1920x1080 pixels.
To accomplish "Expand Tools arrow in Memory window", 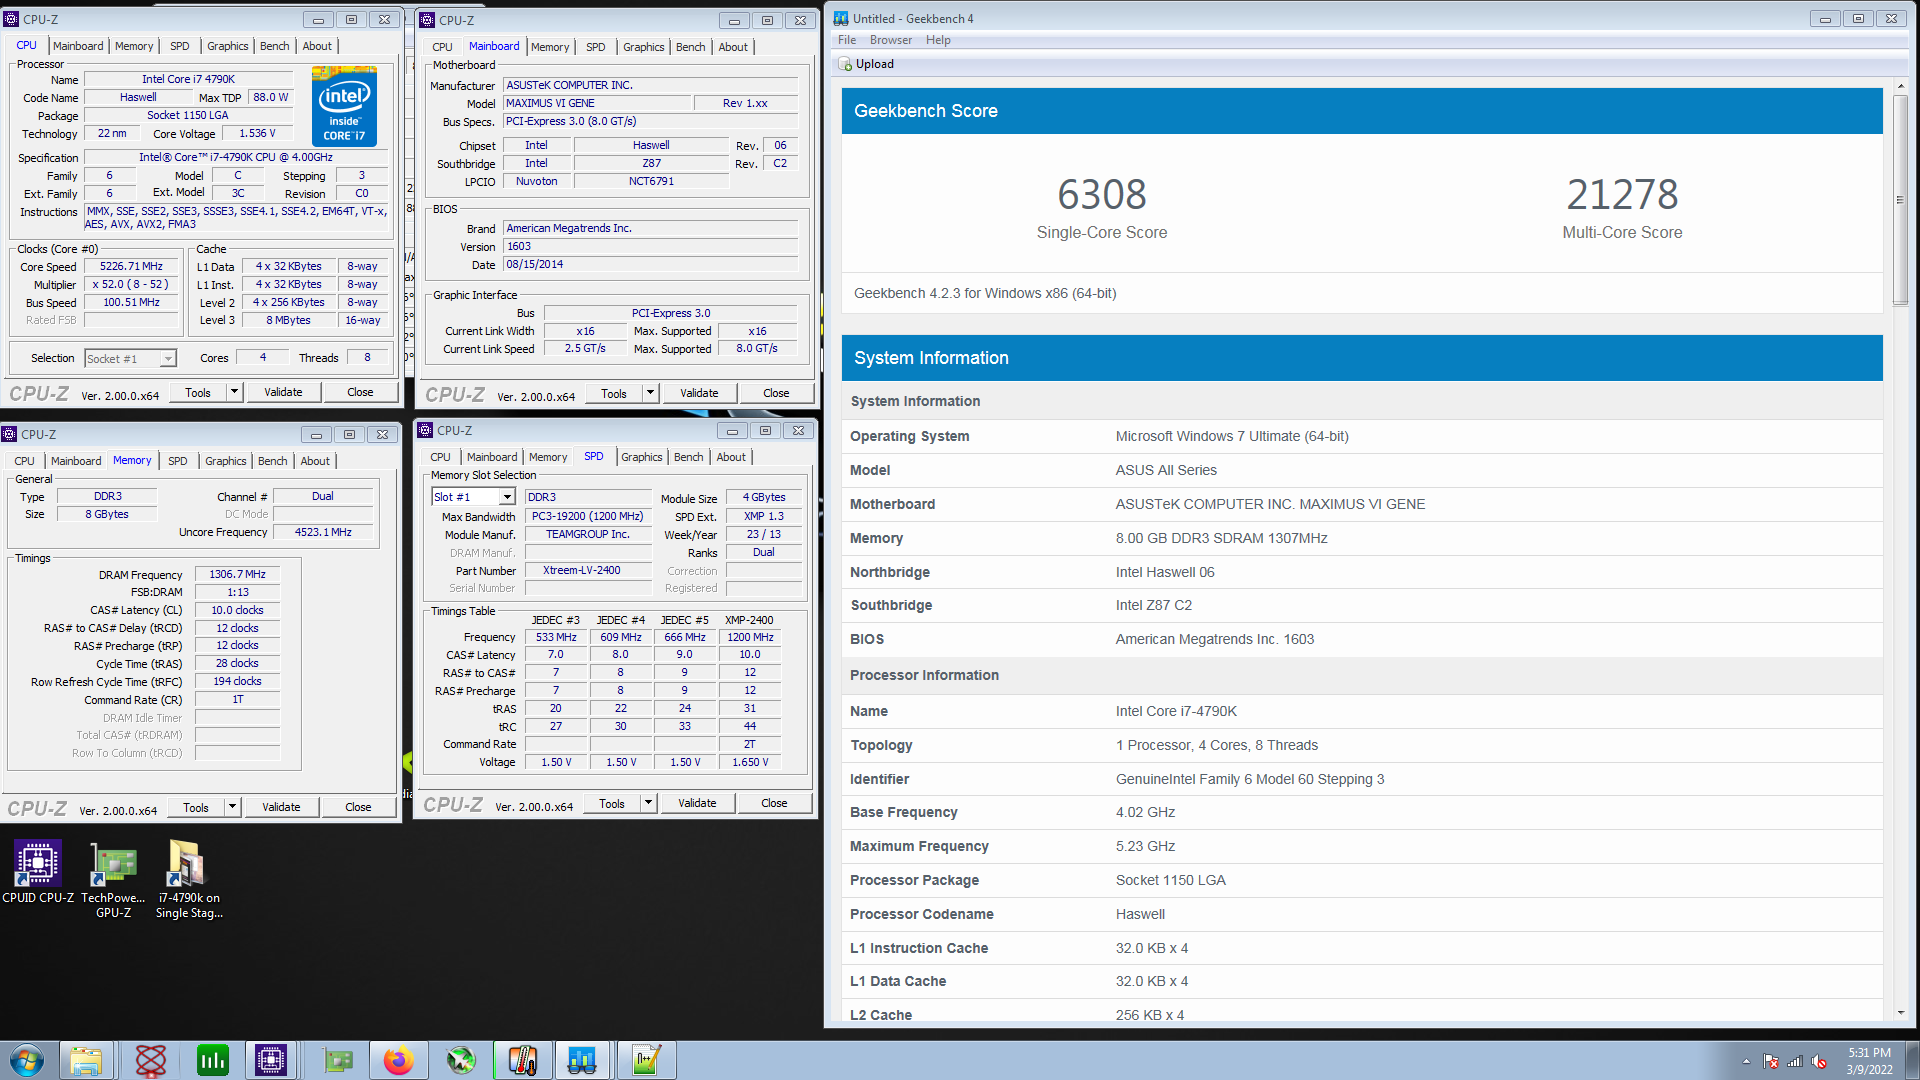I will [232, 807].
